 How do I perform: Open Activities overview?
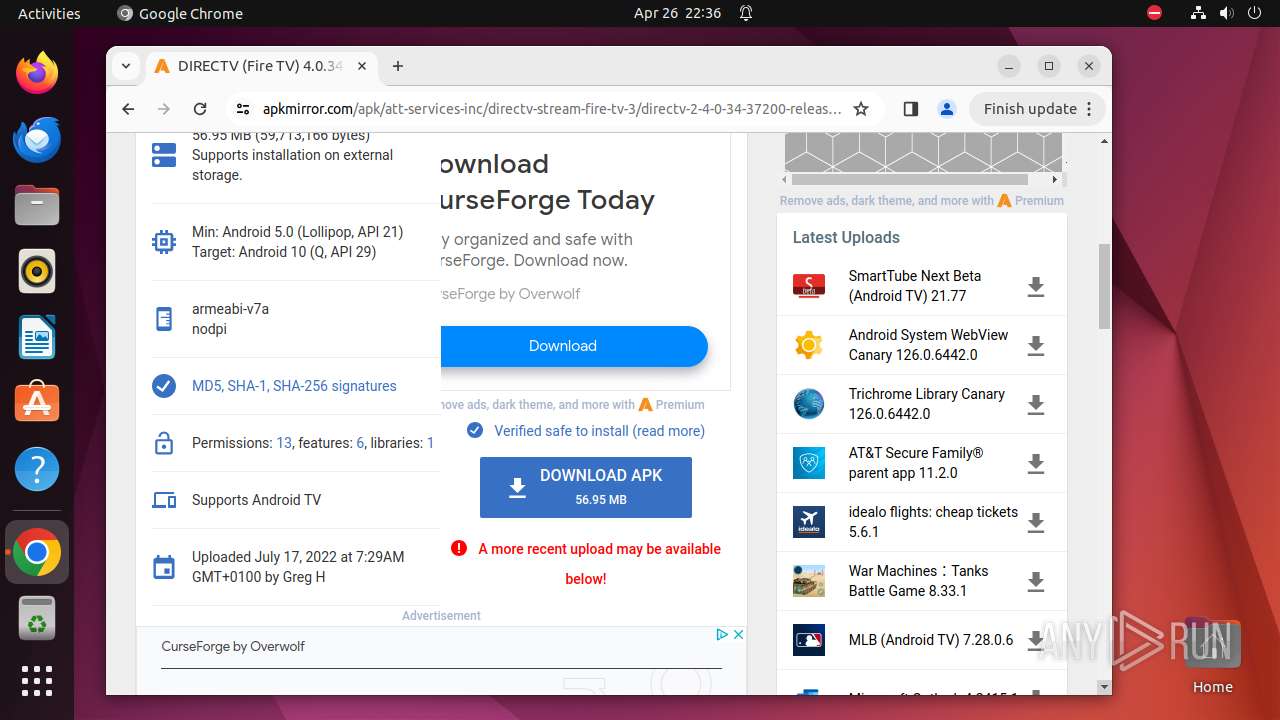point(49,13)
